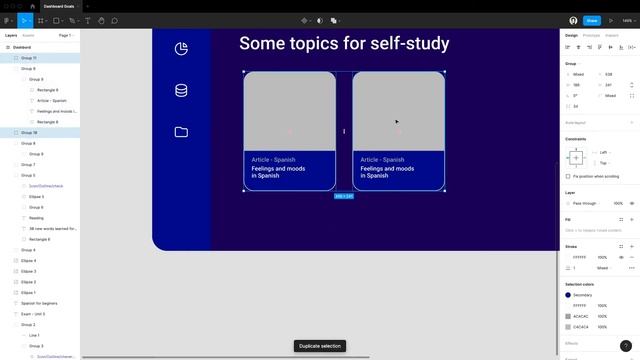
Task: Go to home icon in tab bar
Action: [33, 6]
